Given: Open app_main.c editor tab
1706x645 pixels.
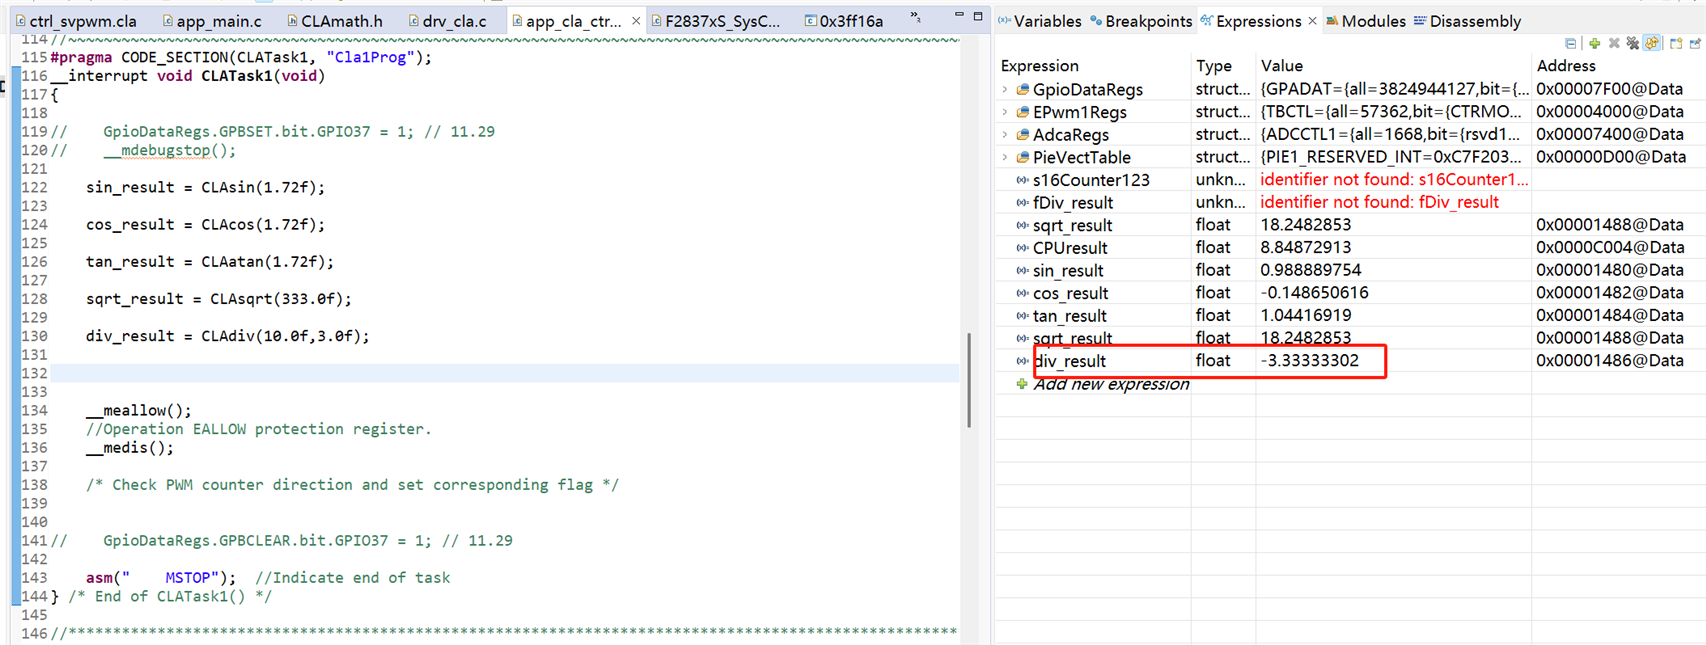Looking at the screenshot, I should [212, 21].
